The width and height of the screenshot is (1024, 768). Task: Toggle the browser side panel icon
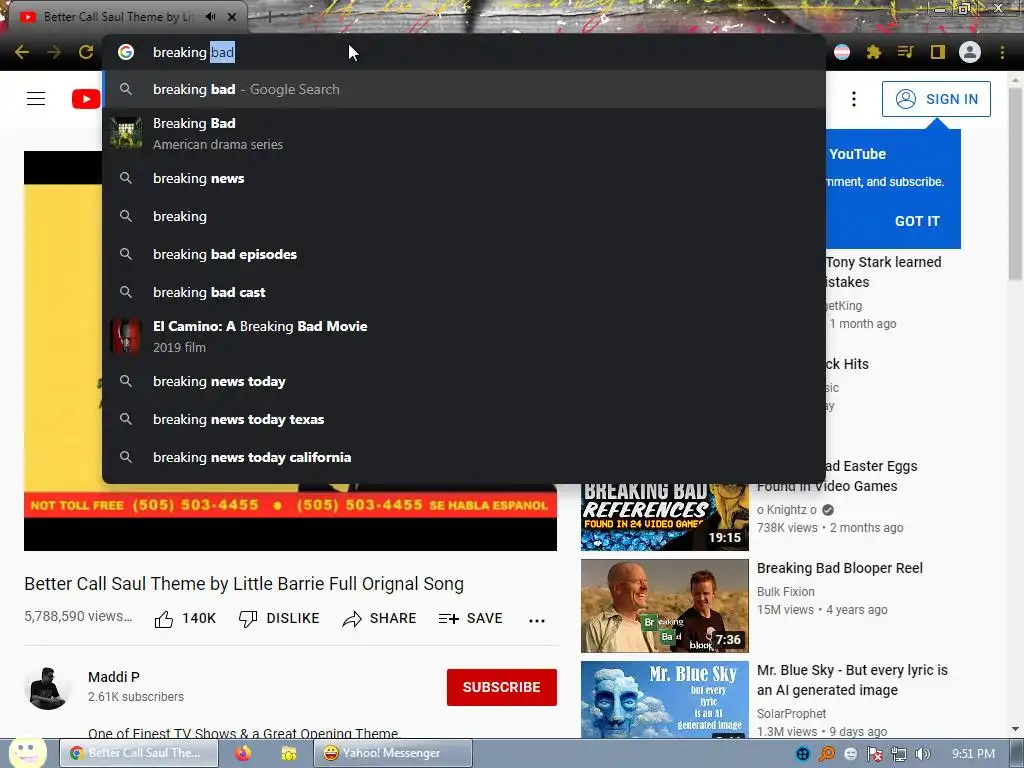938,52
